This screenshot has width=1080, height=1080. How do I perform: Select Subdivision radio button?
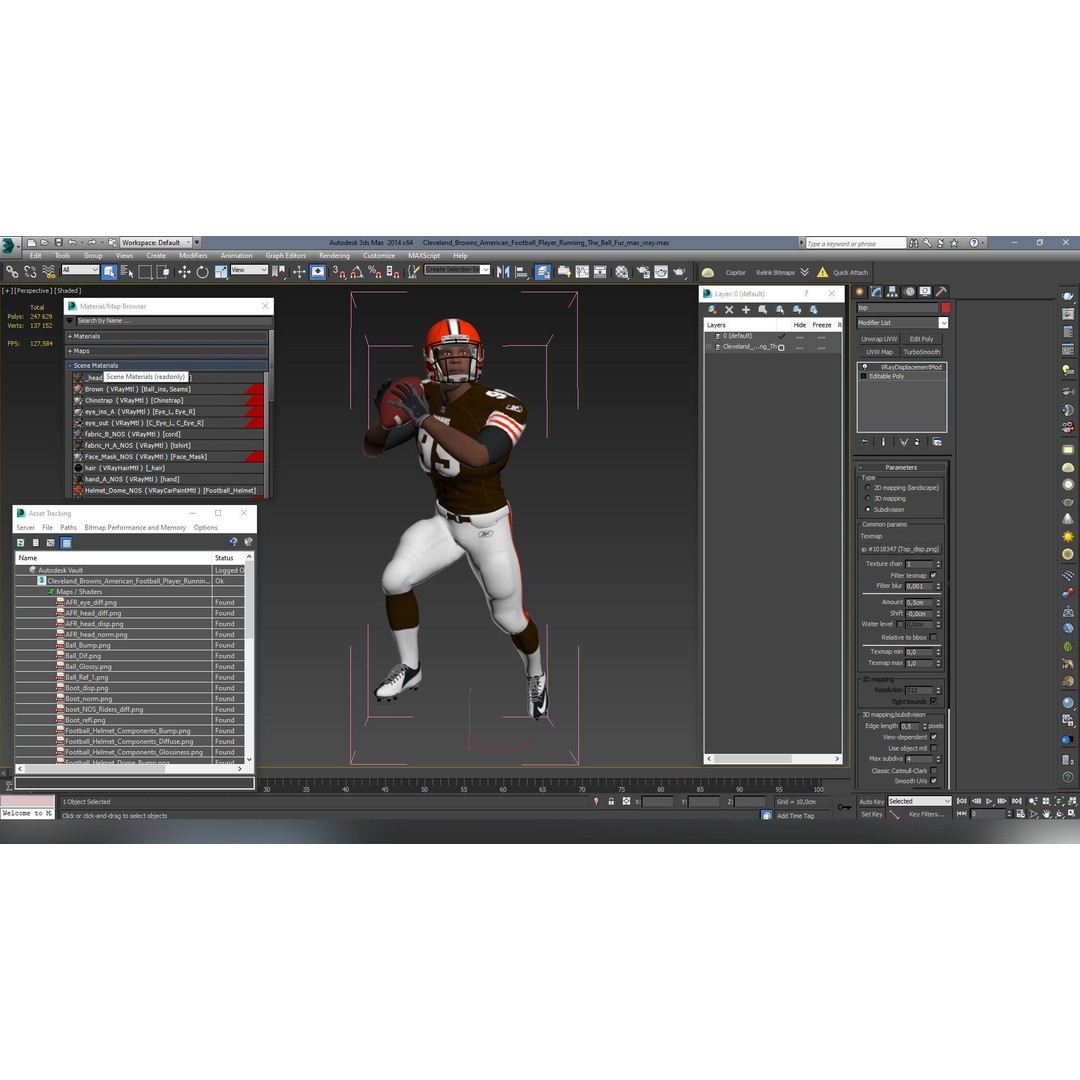868,510
